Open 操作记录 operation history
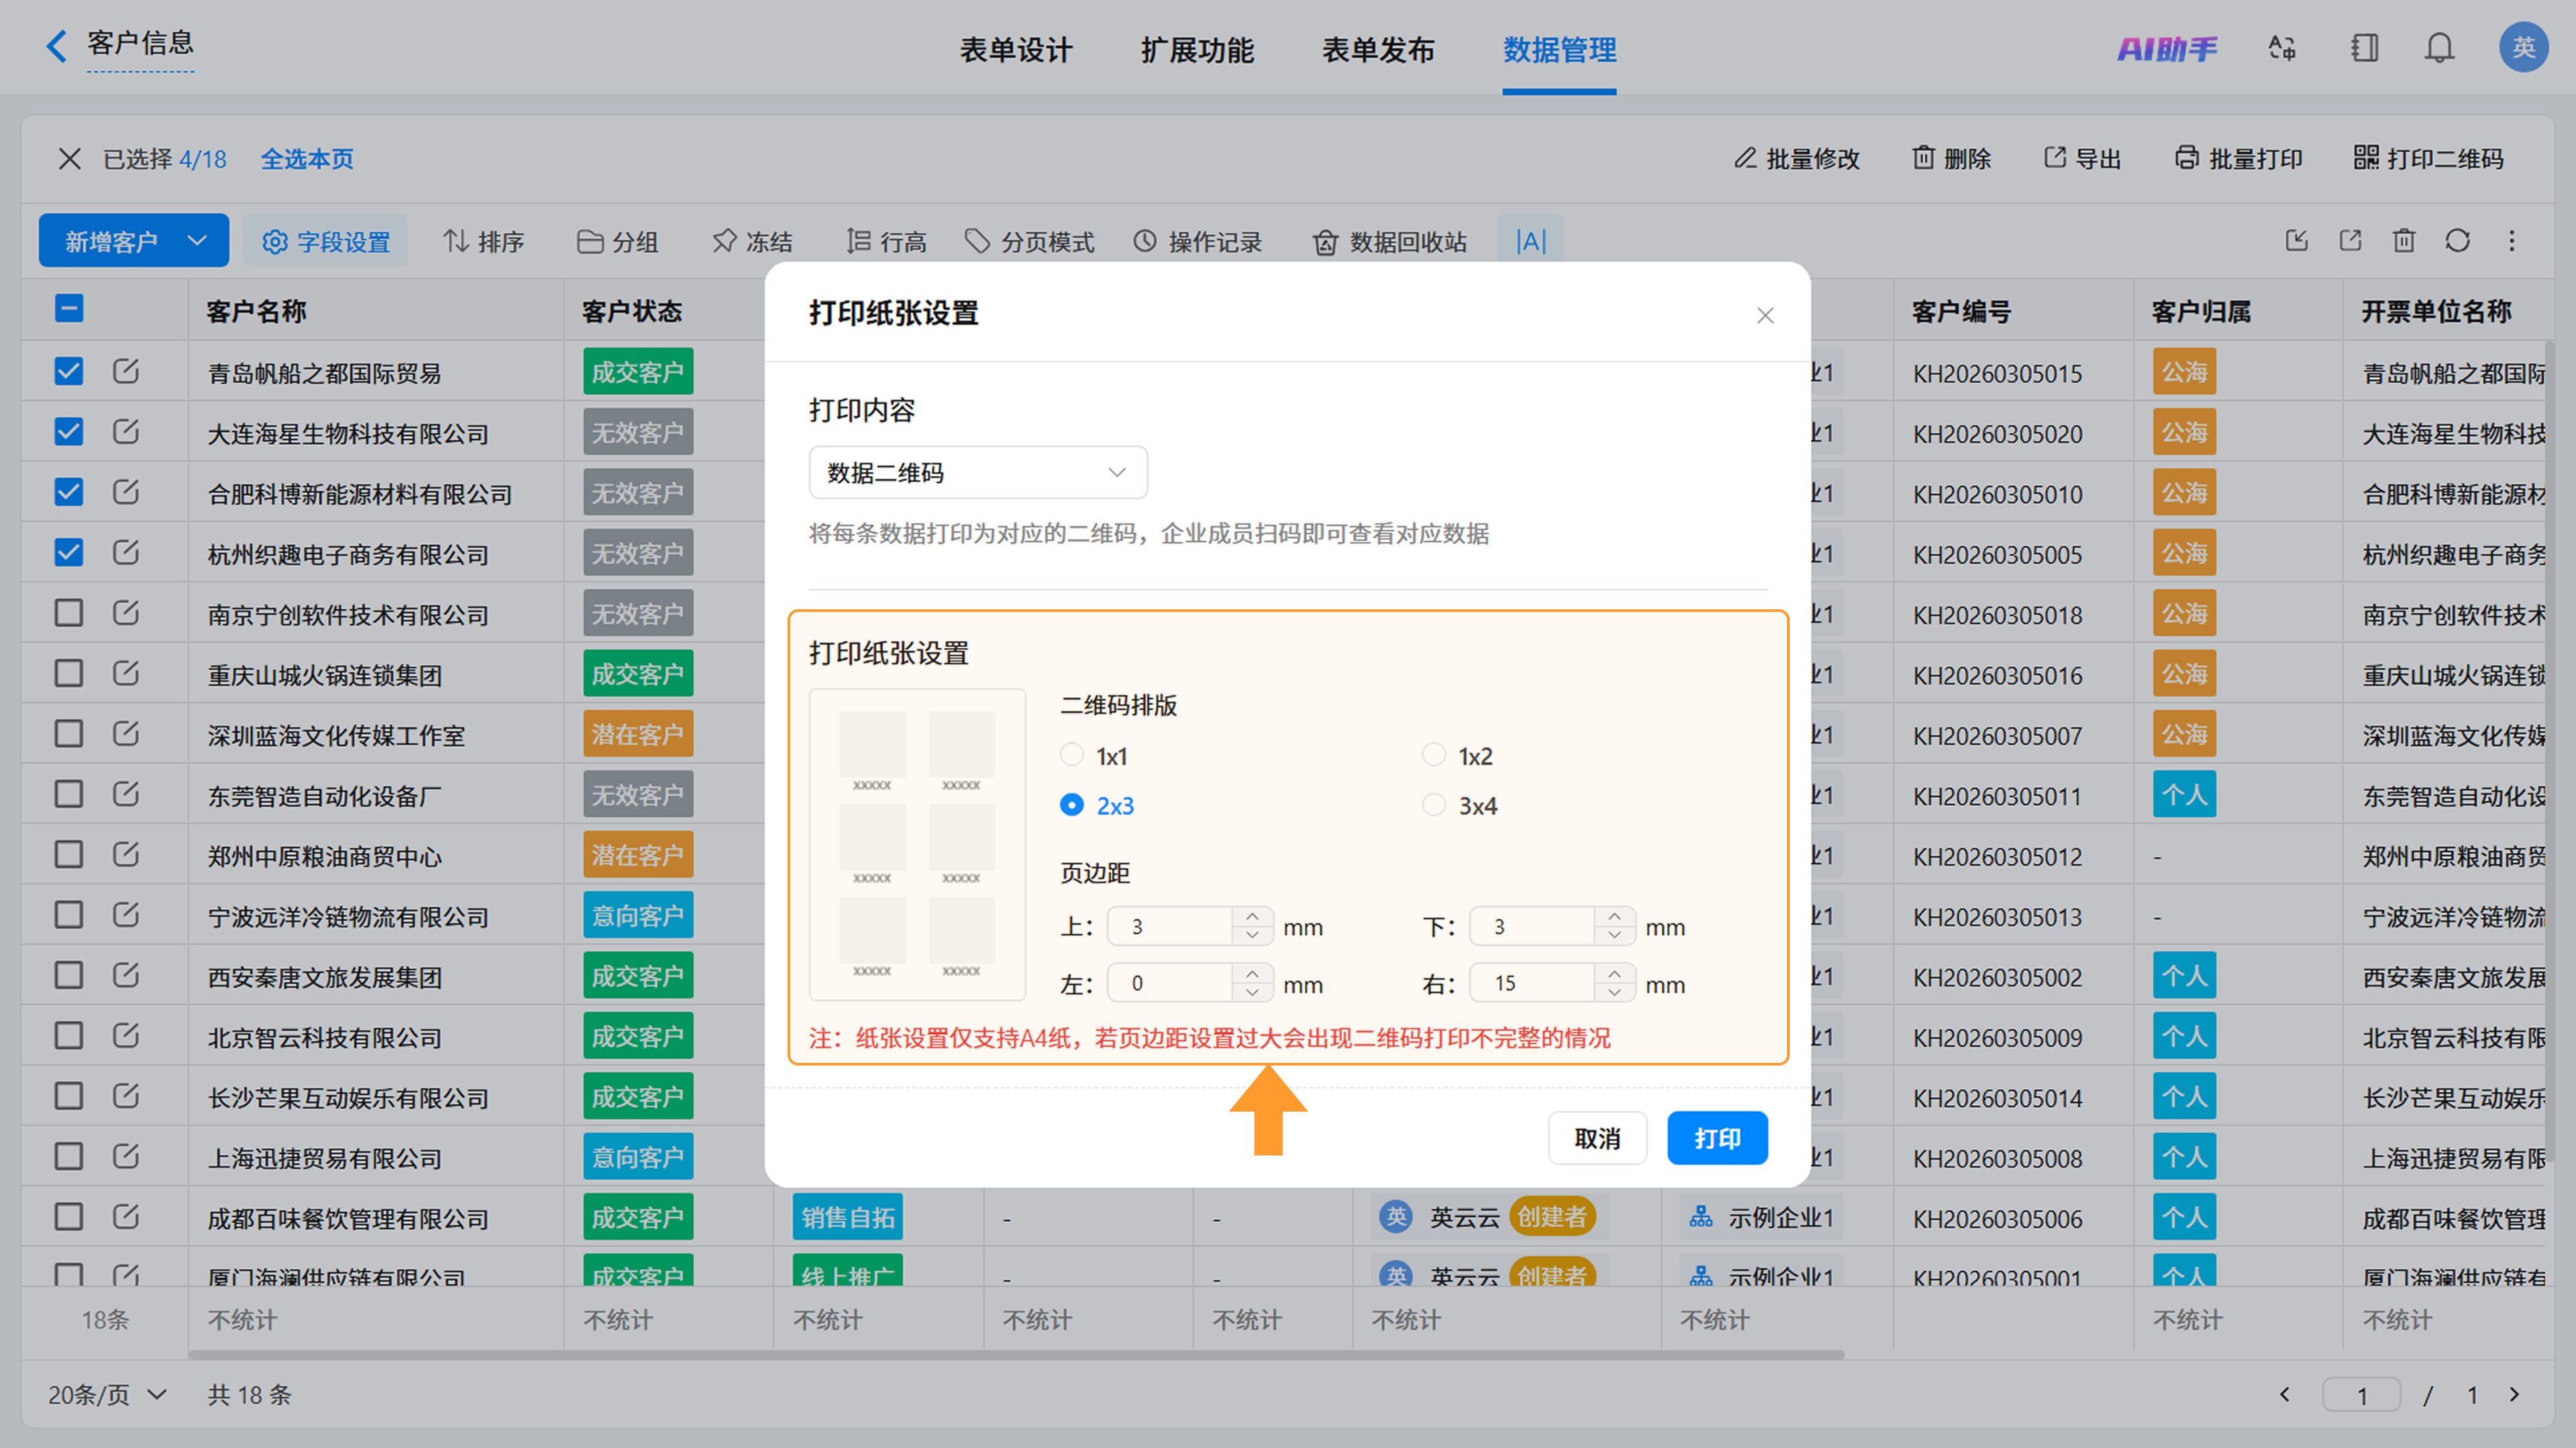Viewport: 2576px width, 1448px height. [x=1197, y=241]
